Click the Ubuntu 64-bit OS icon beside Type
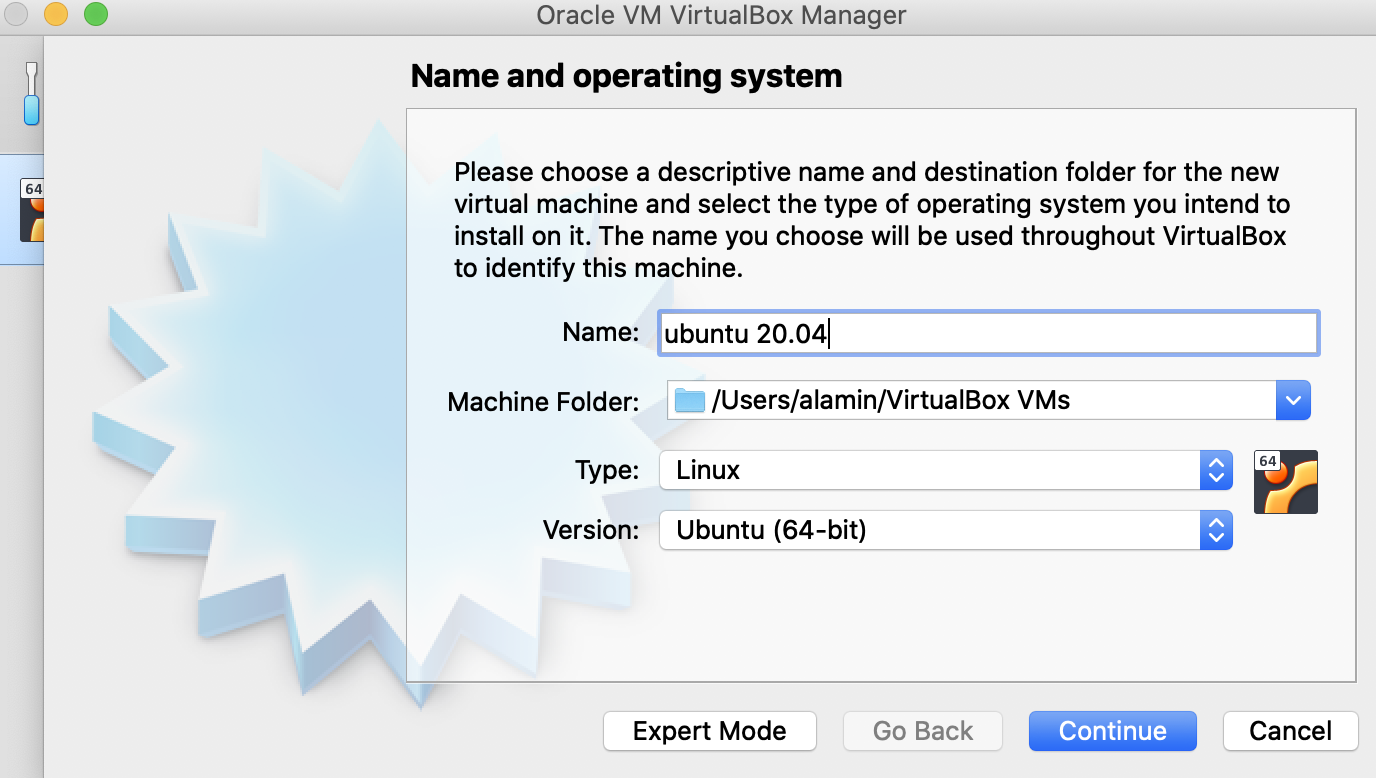1376x778 pixels. tap(1285, 482)
